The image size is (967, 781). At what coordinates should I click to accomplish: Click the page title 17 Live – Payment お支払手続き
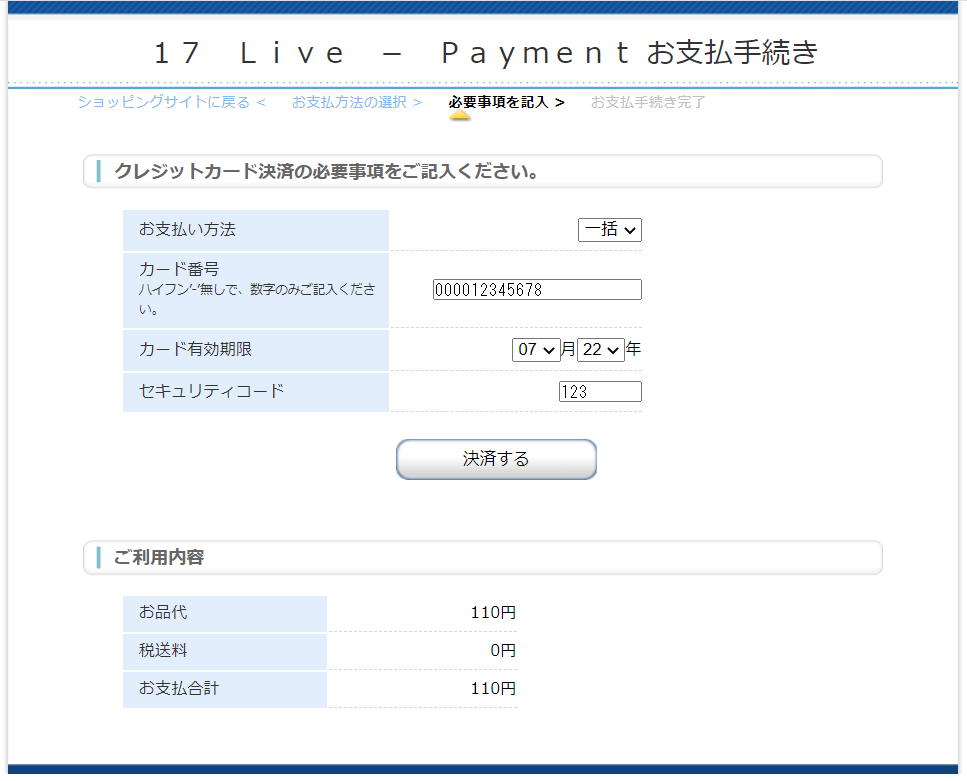pyautogui.click(x=485, y=52)
